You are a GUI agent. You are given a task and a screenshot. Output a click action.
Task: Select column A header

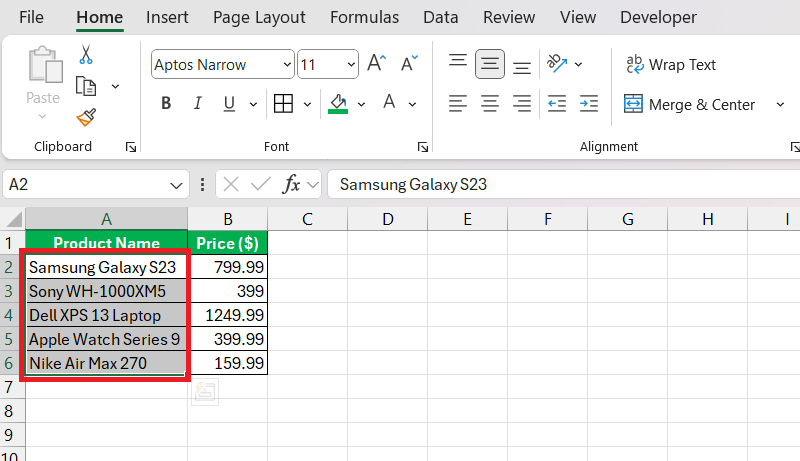tap(107, 219)
